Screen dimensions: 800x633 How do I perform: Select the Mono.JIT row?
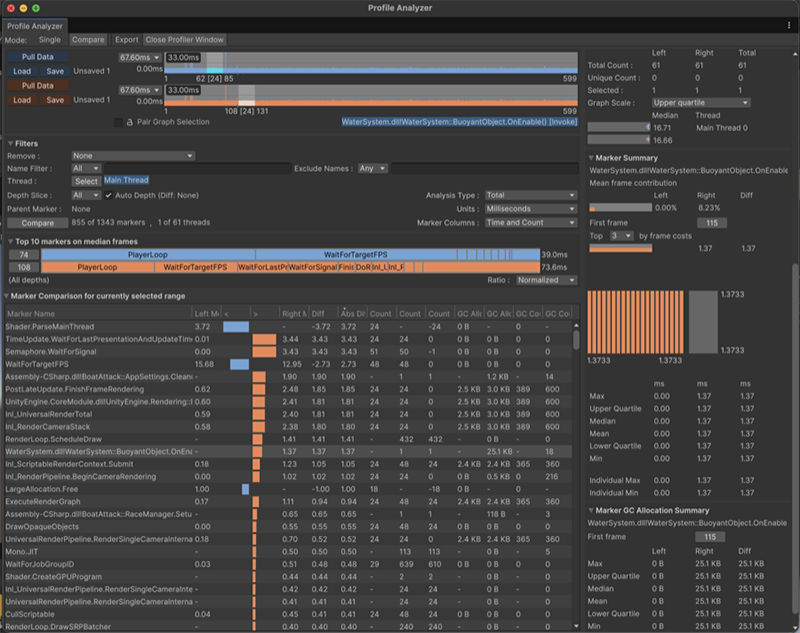pyautogui.click(x=289, y=551)
